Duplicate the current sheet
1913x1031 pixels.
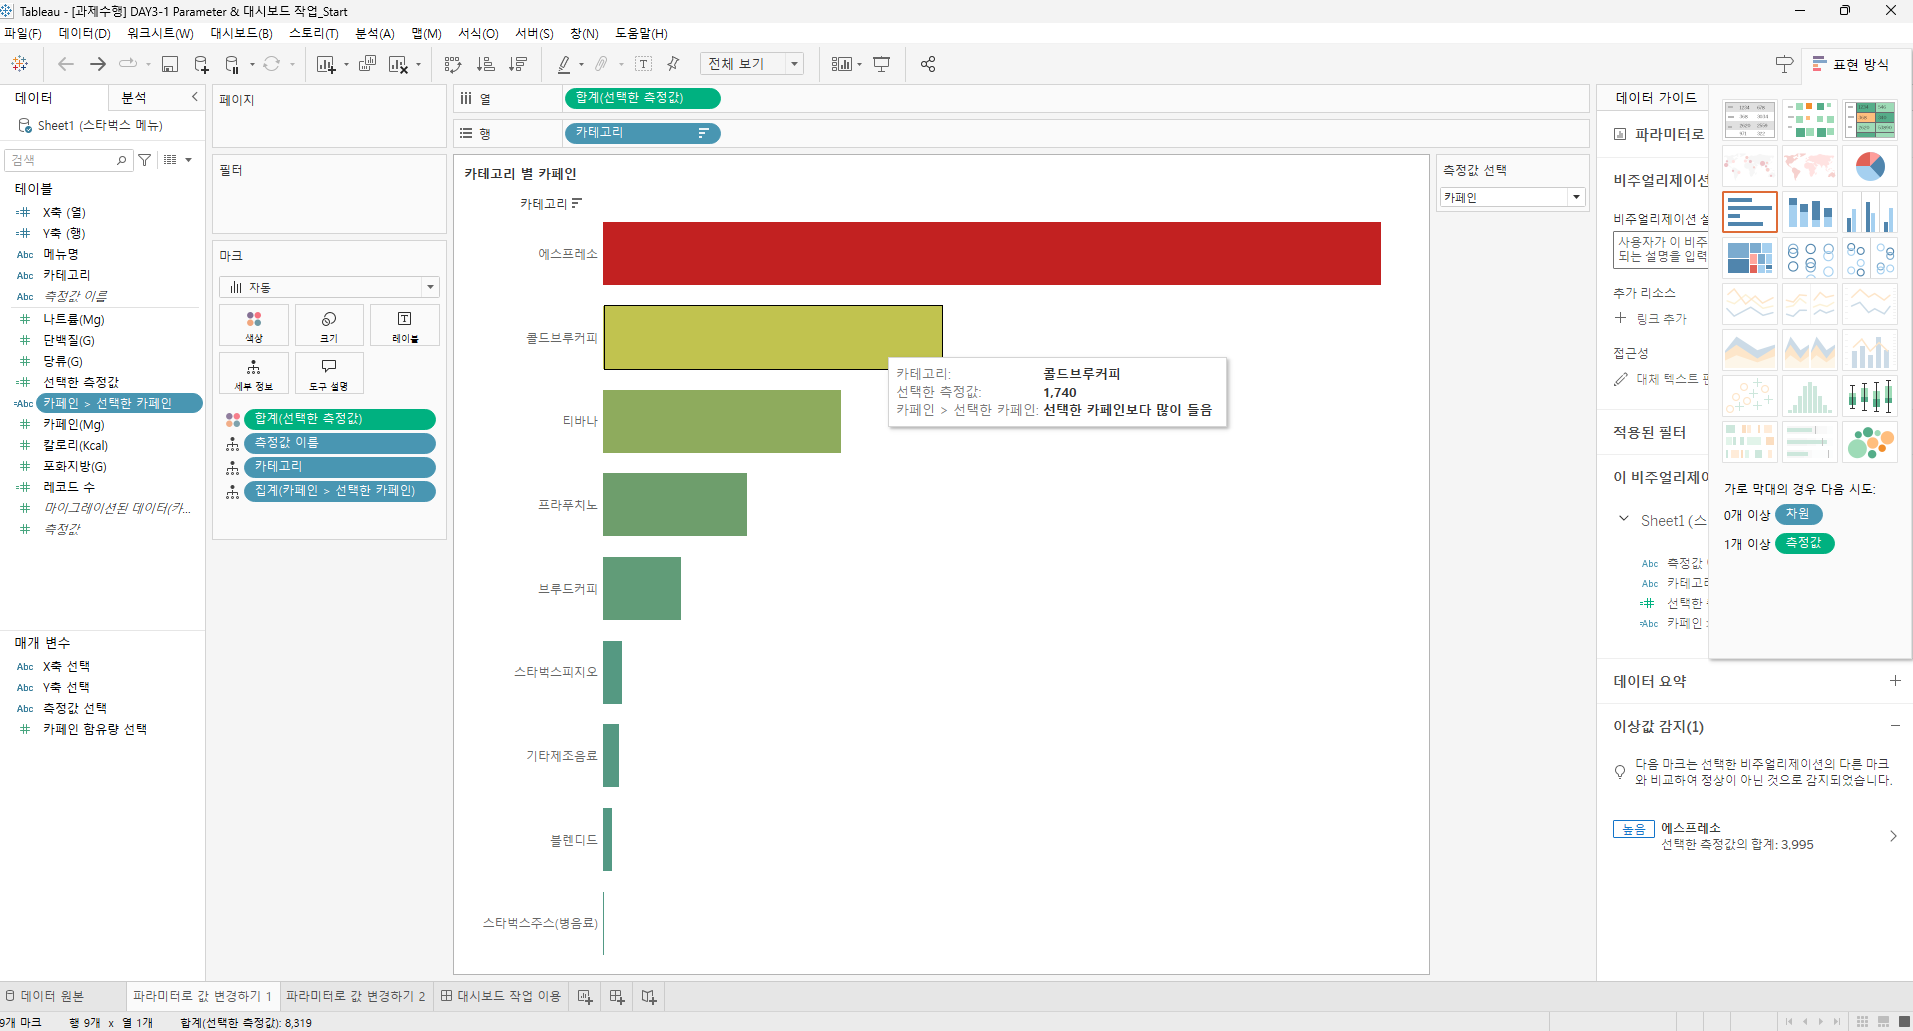[367, 64]
